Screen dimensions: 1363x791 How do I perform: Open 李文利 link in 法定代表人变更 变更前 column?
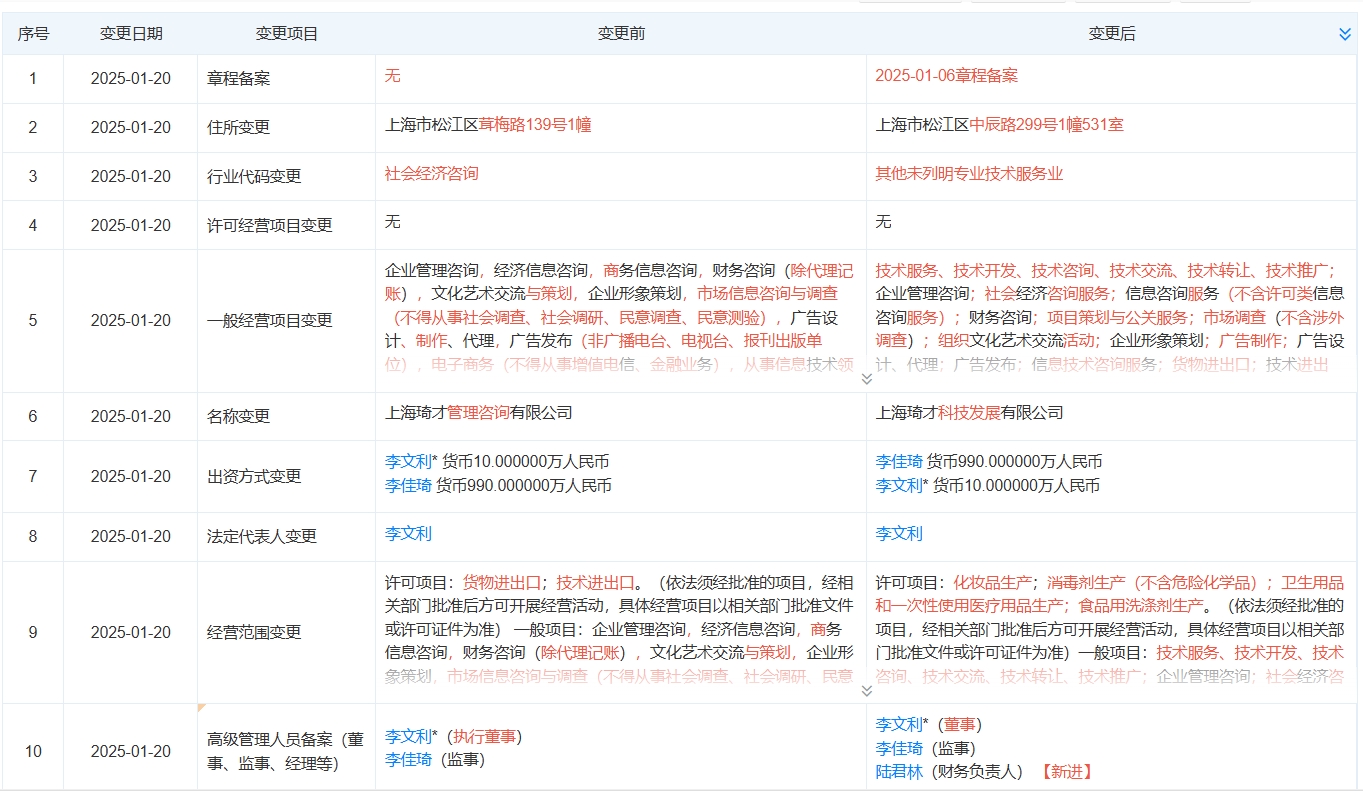click(408, 534)
